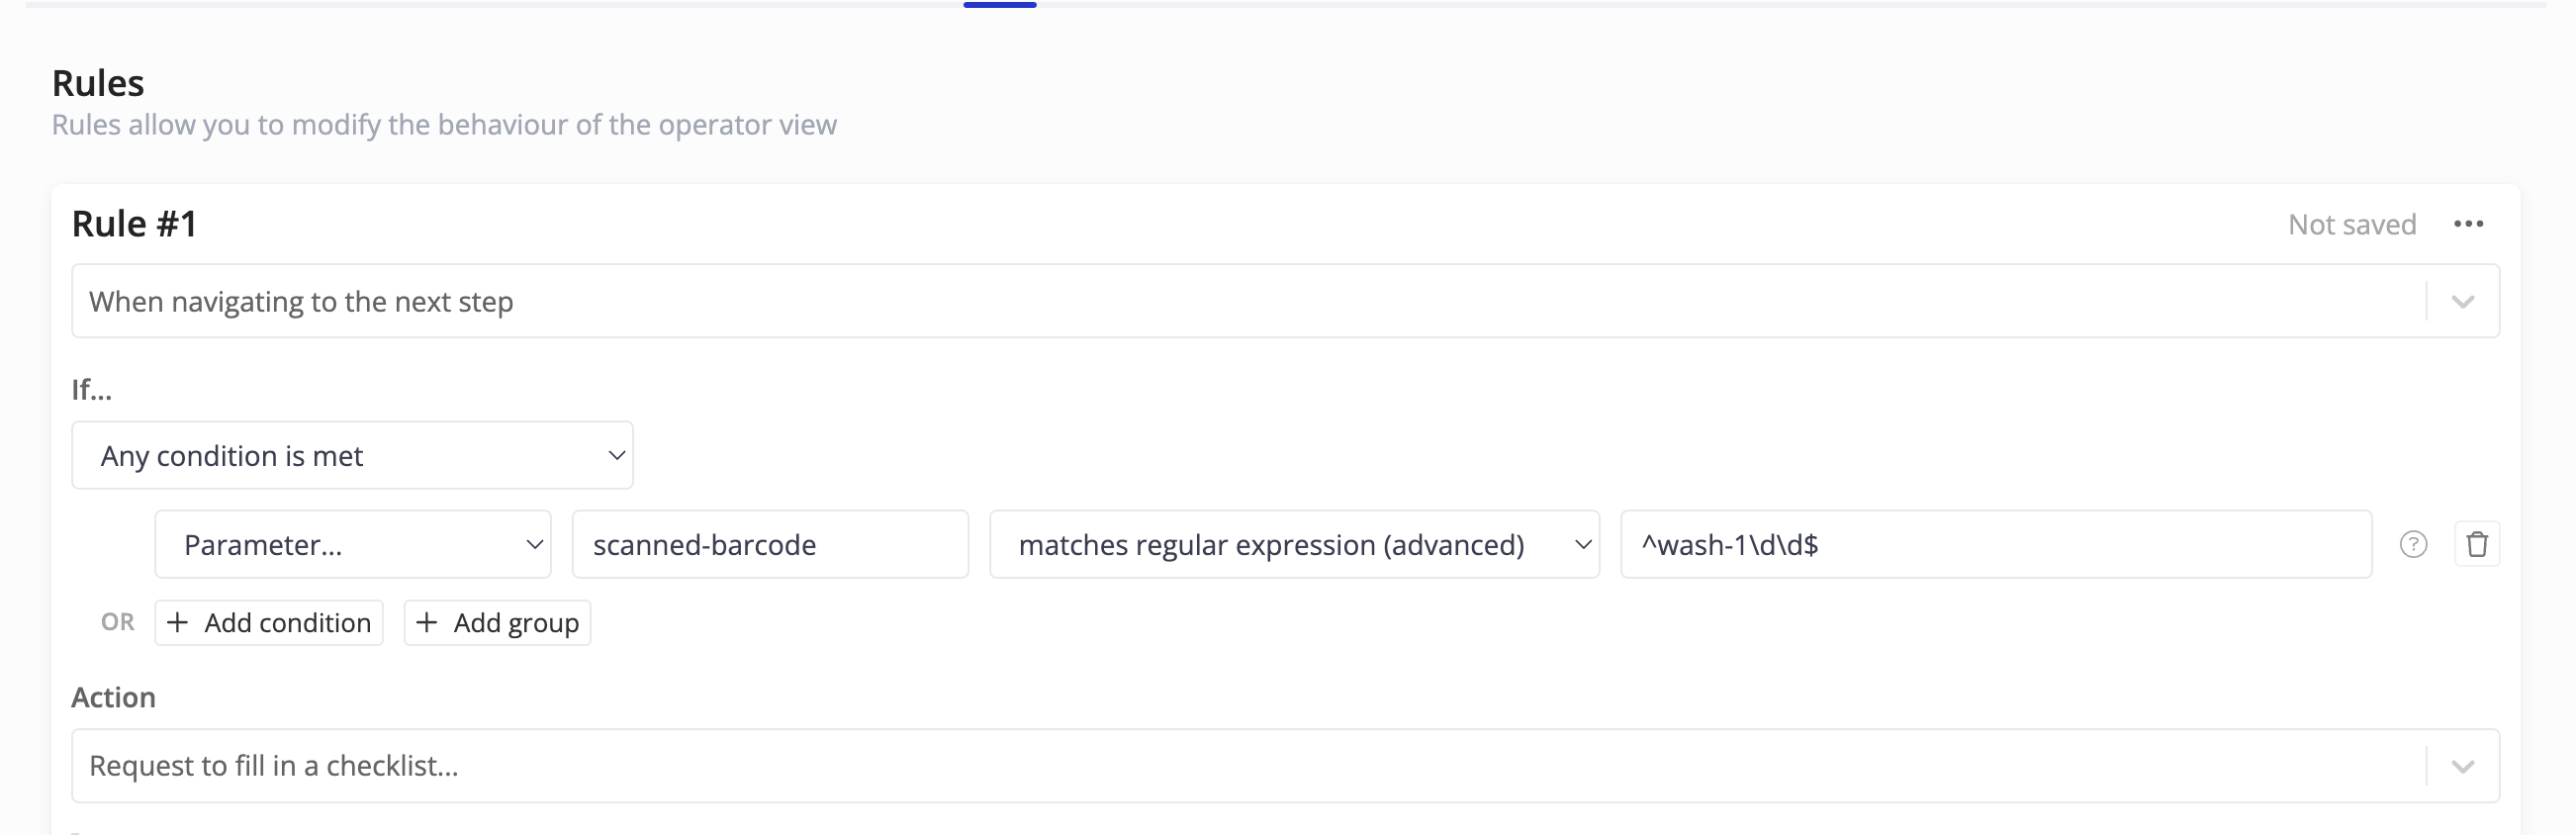Open the 'Any condition is met' dropdown

[x=352, y=455]
